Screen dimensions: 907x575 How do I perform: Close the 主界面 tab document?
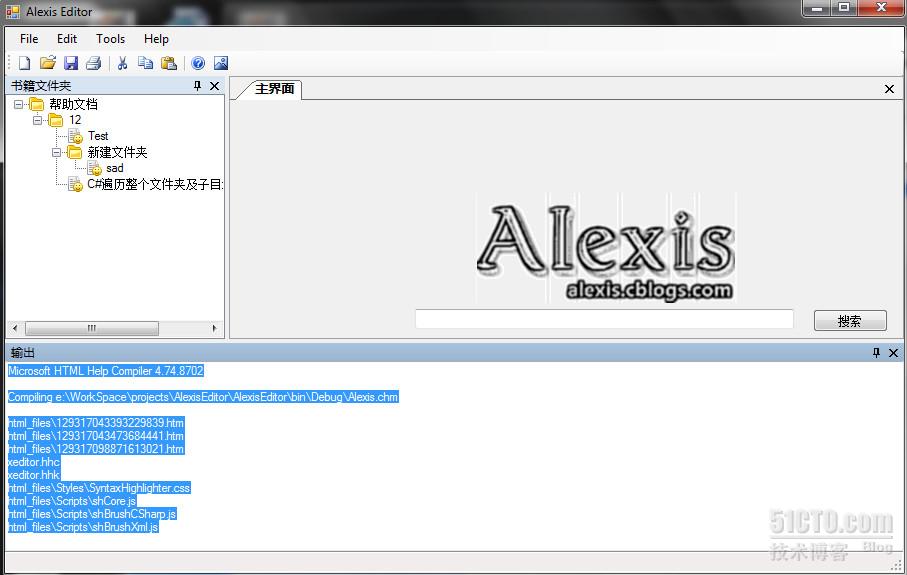pyautogui.click(x=890, y=89)
